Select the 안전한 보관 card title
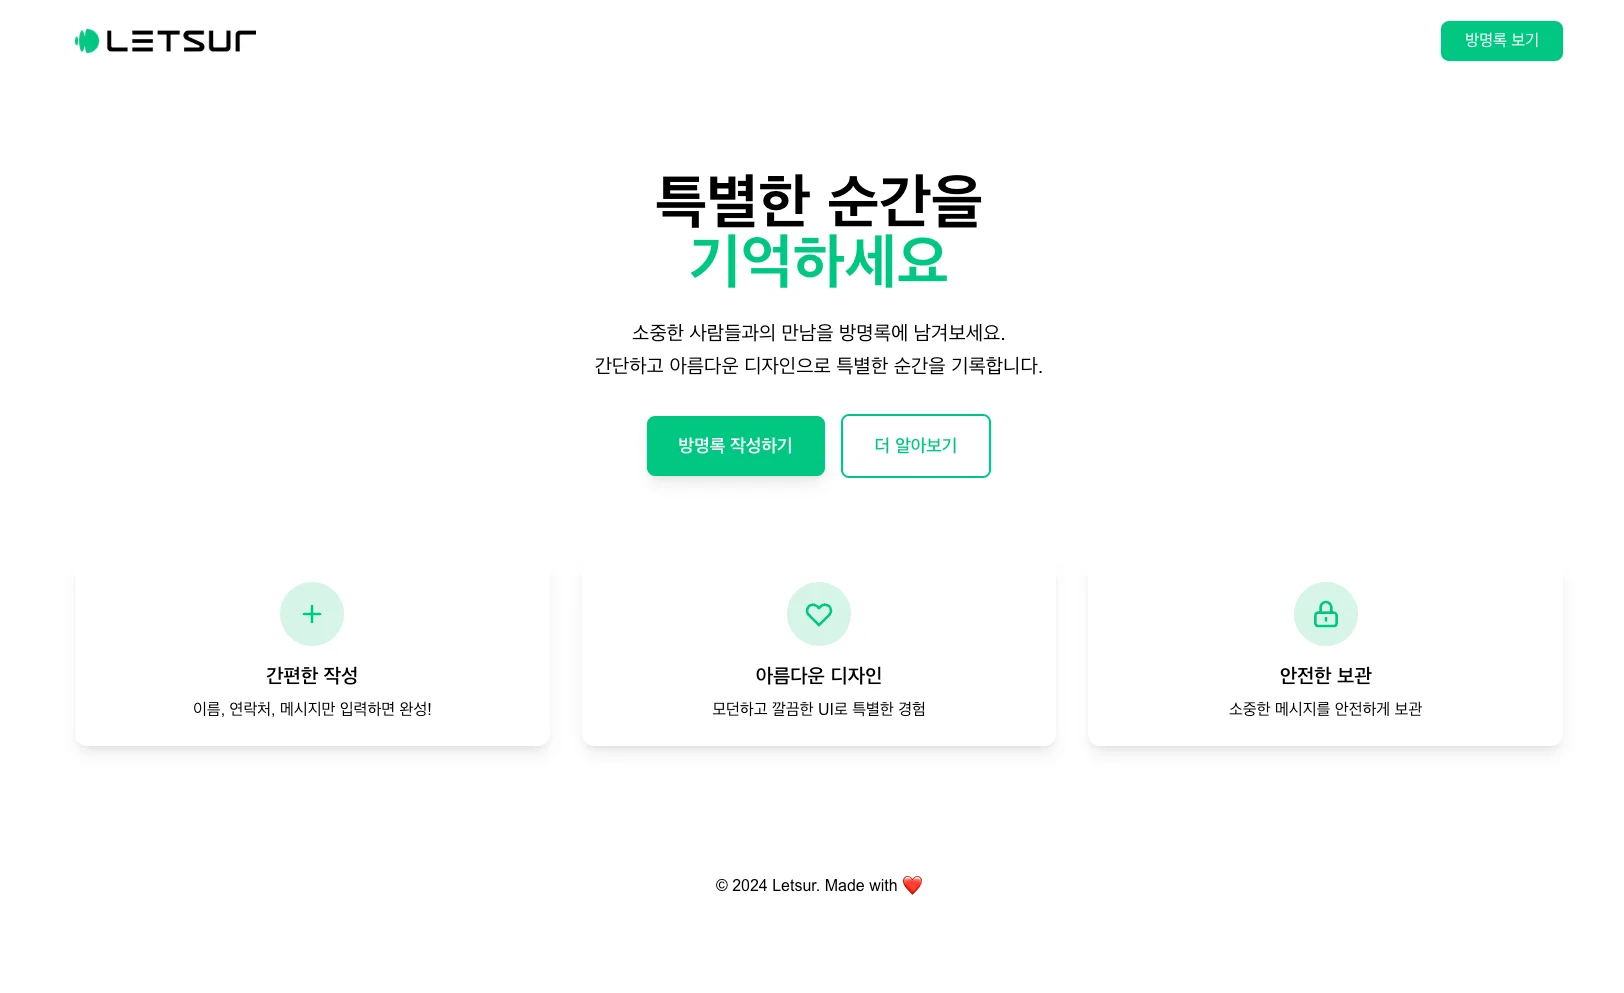This screenshot has width=1624, height=993. coord(1325,676)
